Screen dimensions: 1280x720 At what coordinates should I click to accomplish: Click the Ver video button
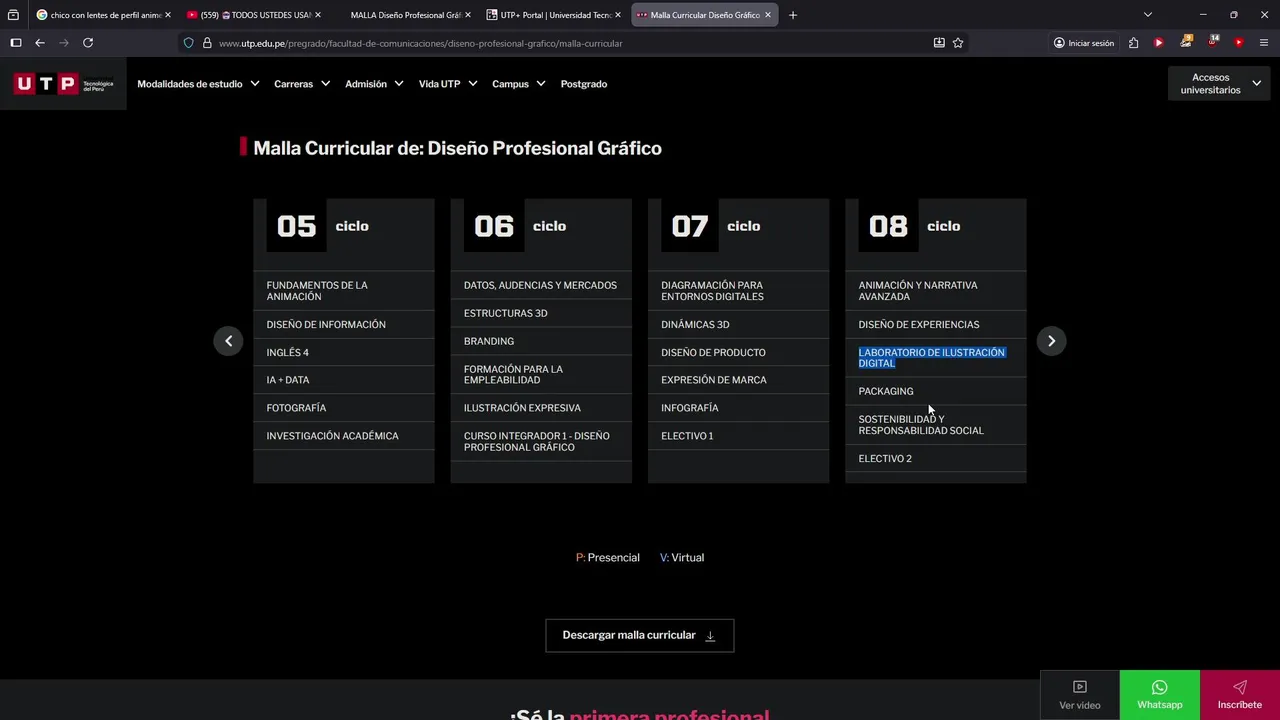(1079, 694)
